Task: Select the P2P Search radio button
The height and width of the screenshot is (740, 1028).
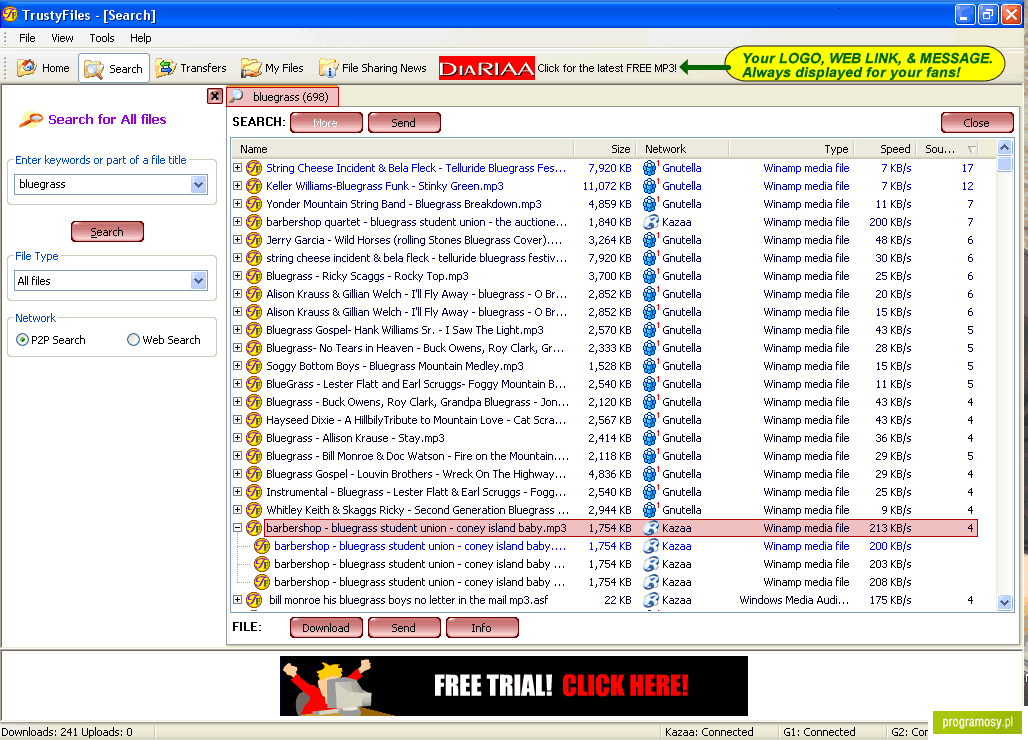Action: pyautogui.click(x=22, y=340)
